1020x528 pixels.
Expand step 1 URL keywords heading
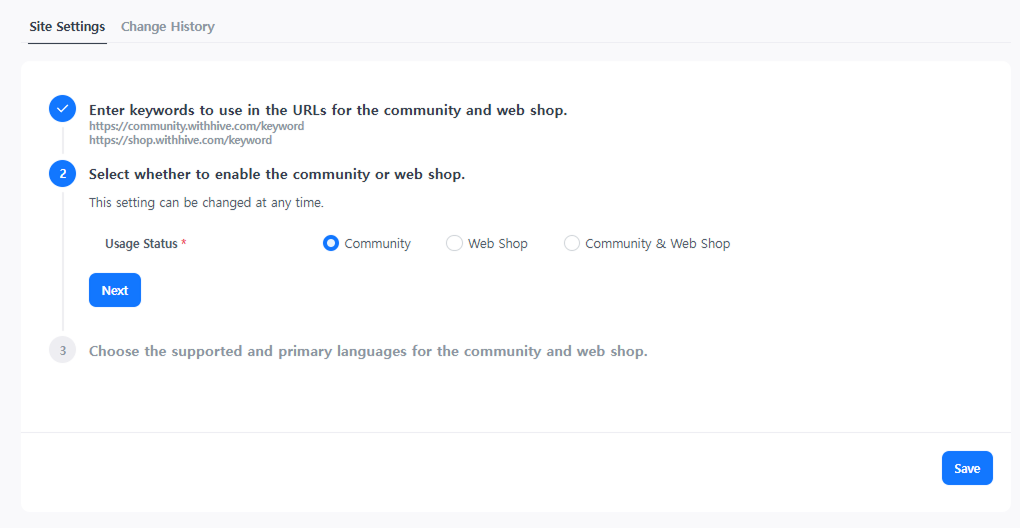tap(328, 110)
